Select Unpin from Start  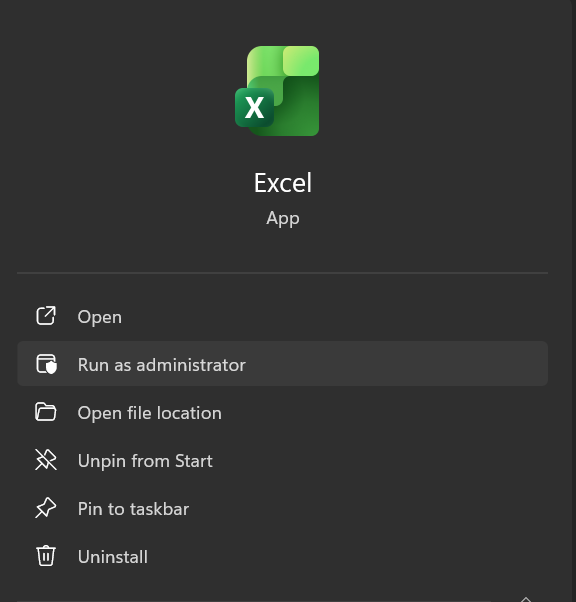point(282,460)
